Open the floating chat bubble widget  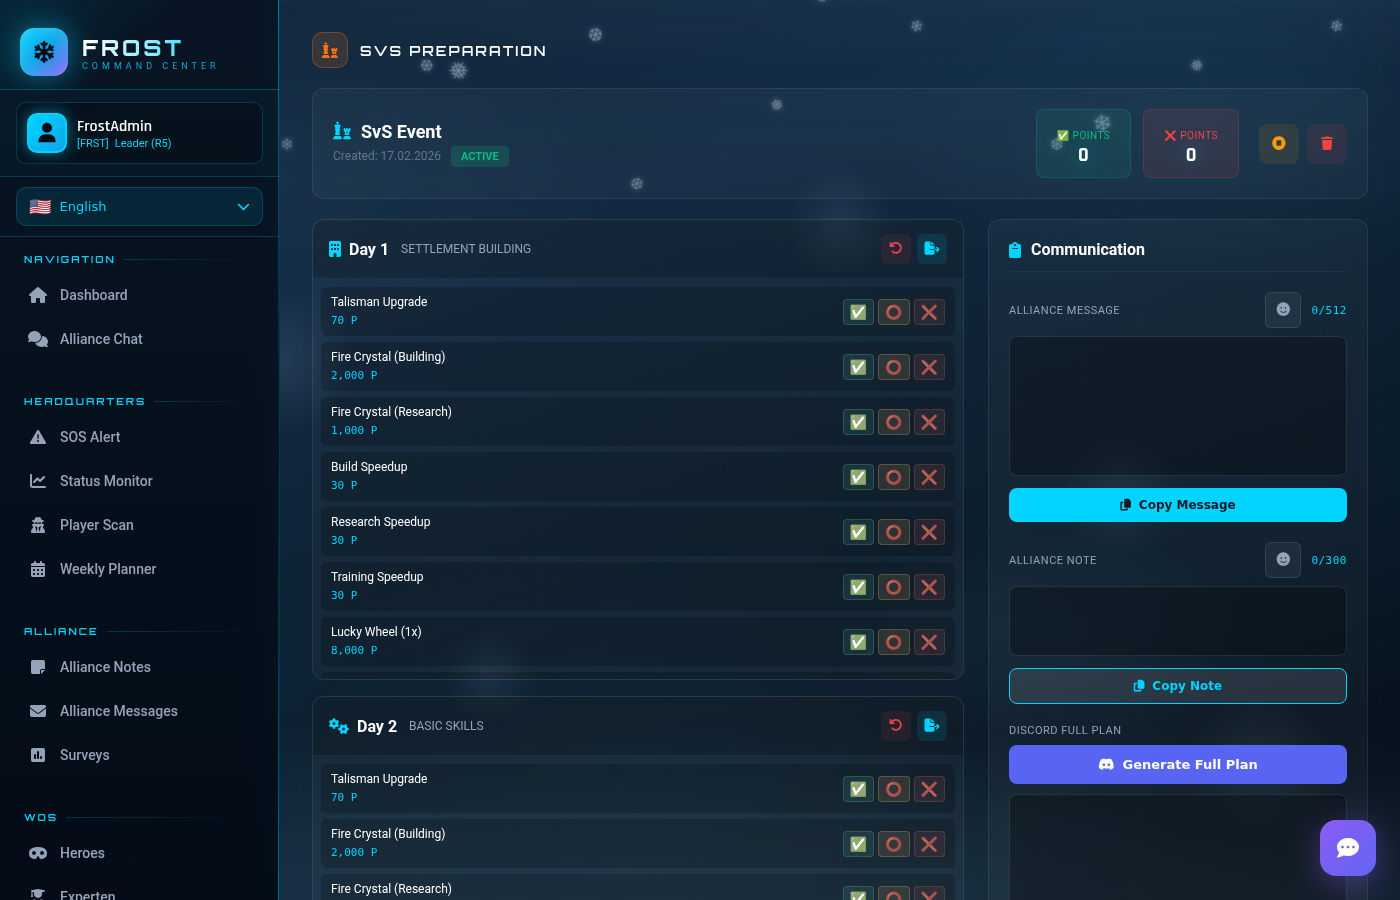[x=1347, y=848]
